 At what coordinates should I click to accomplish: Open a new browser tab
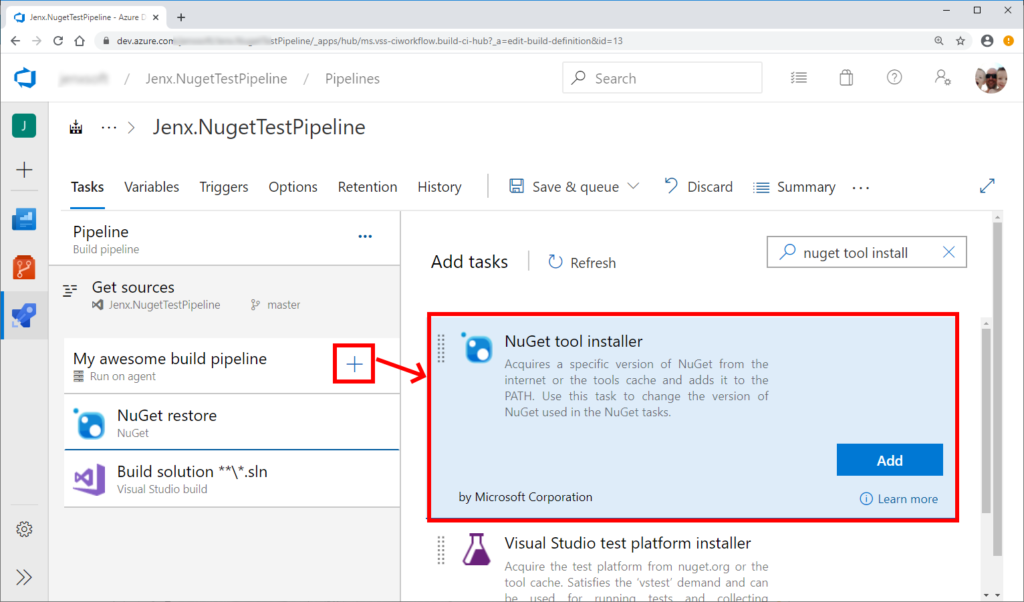(x=181, y=18)
